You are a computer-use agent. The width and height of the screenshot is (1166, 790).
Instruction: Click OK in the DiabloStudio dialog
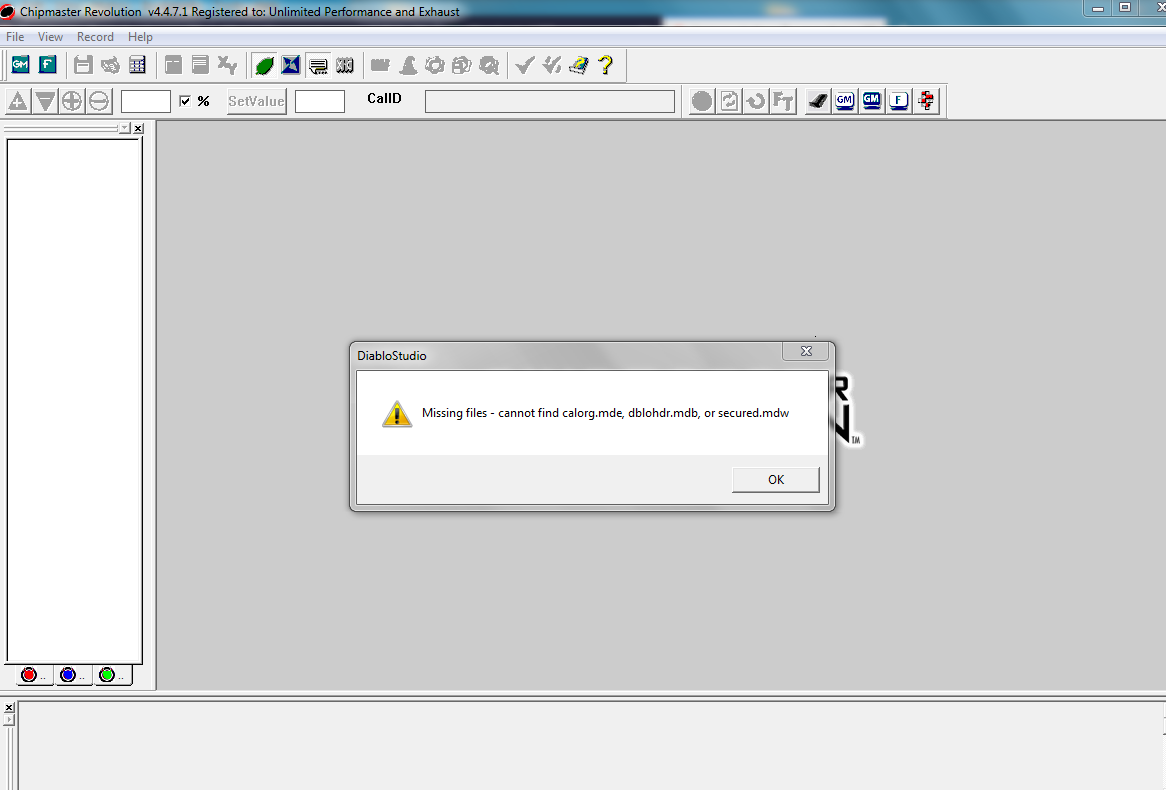click(x=776, y=480)
